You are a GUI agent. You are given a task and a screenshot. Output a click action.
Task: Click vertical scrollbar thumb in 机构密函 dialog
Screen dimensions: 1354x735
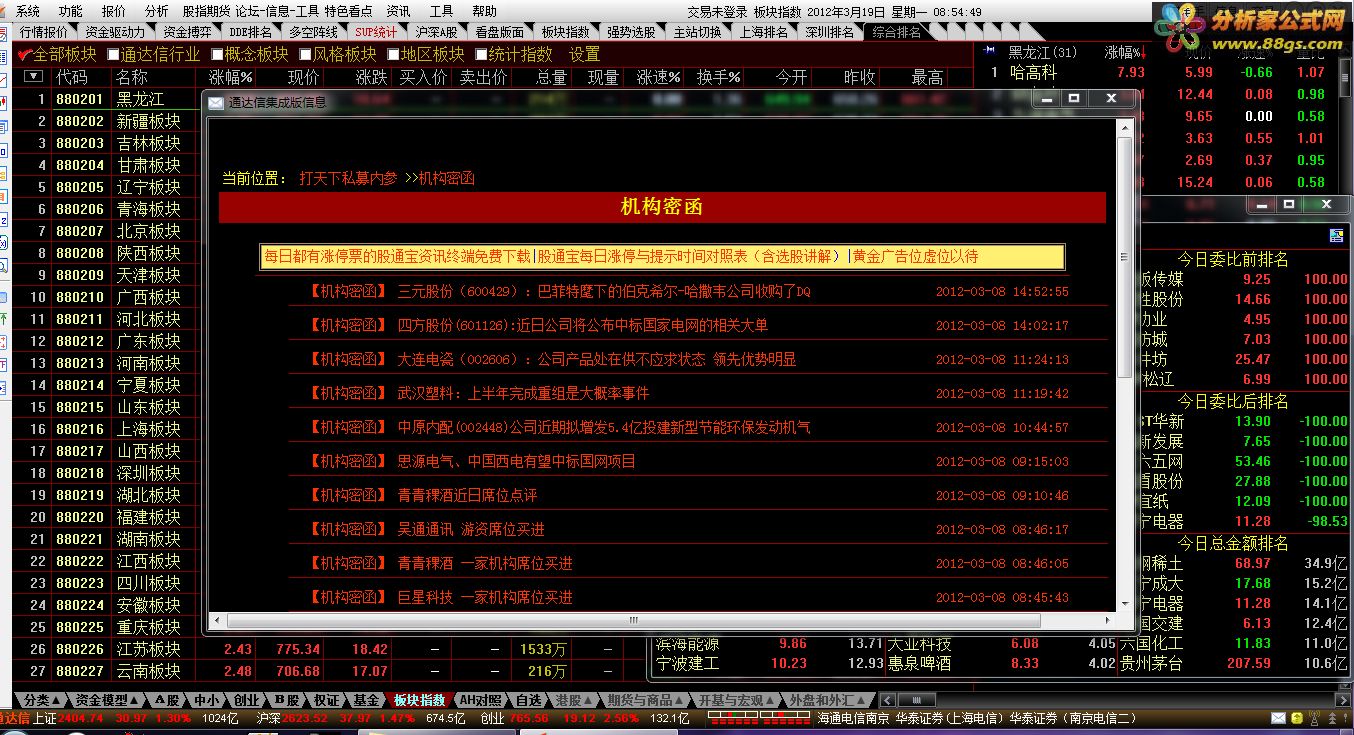pos(1124,257)
